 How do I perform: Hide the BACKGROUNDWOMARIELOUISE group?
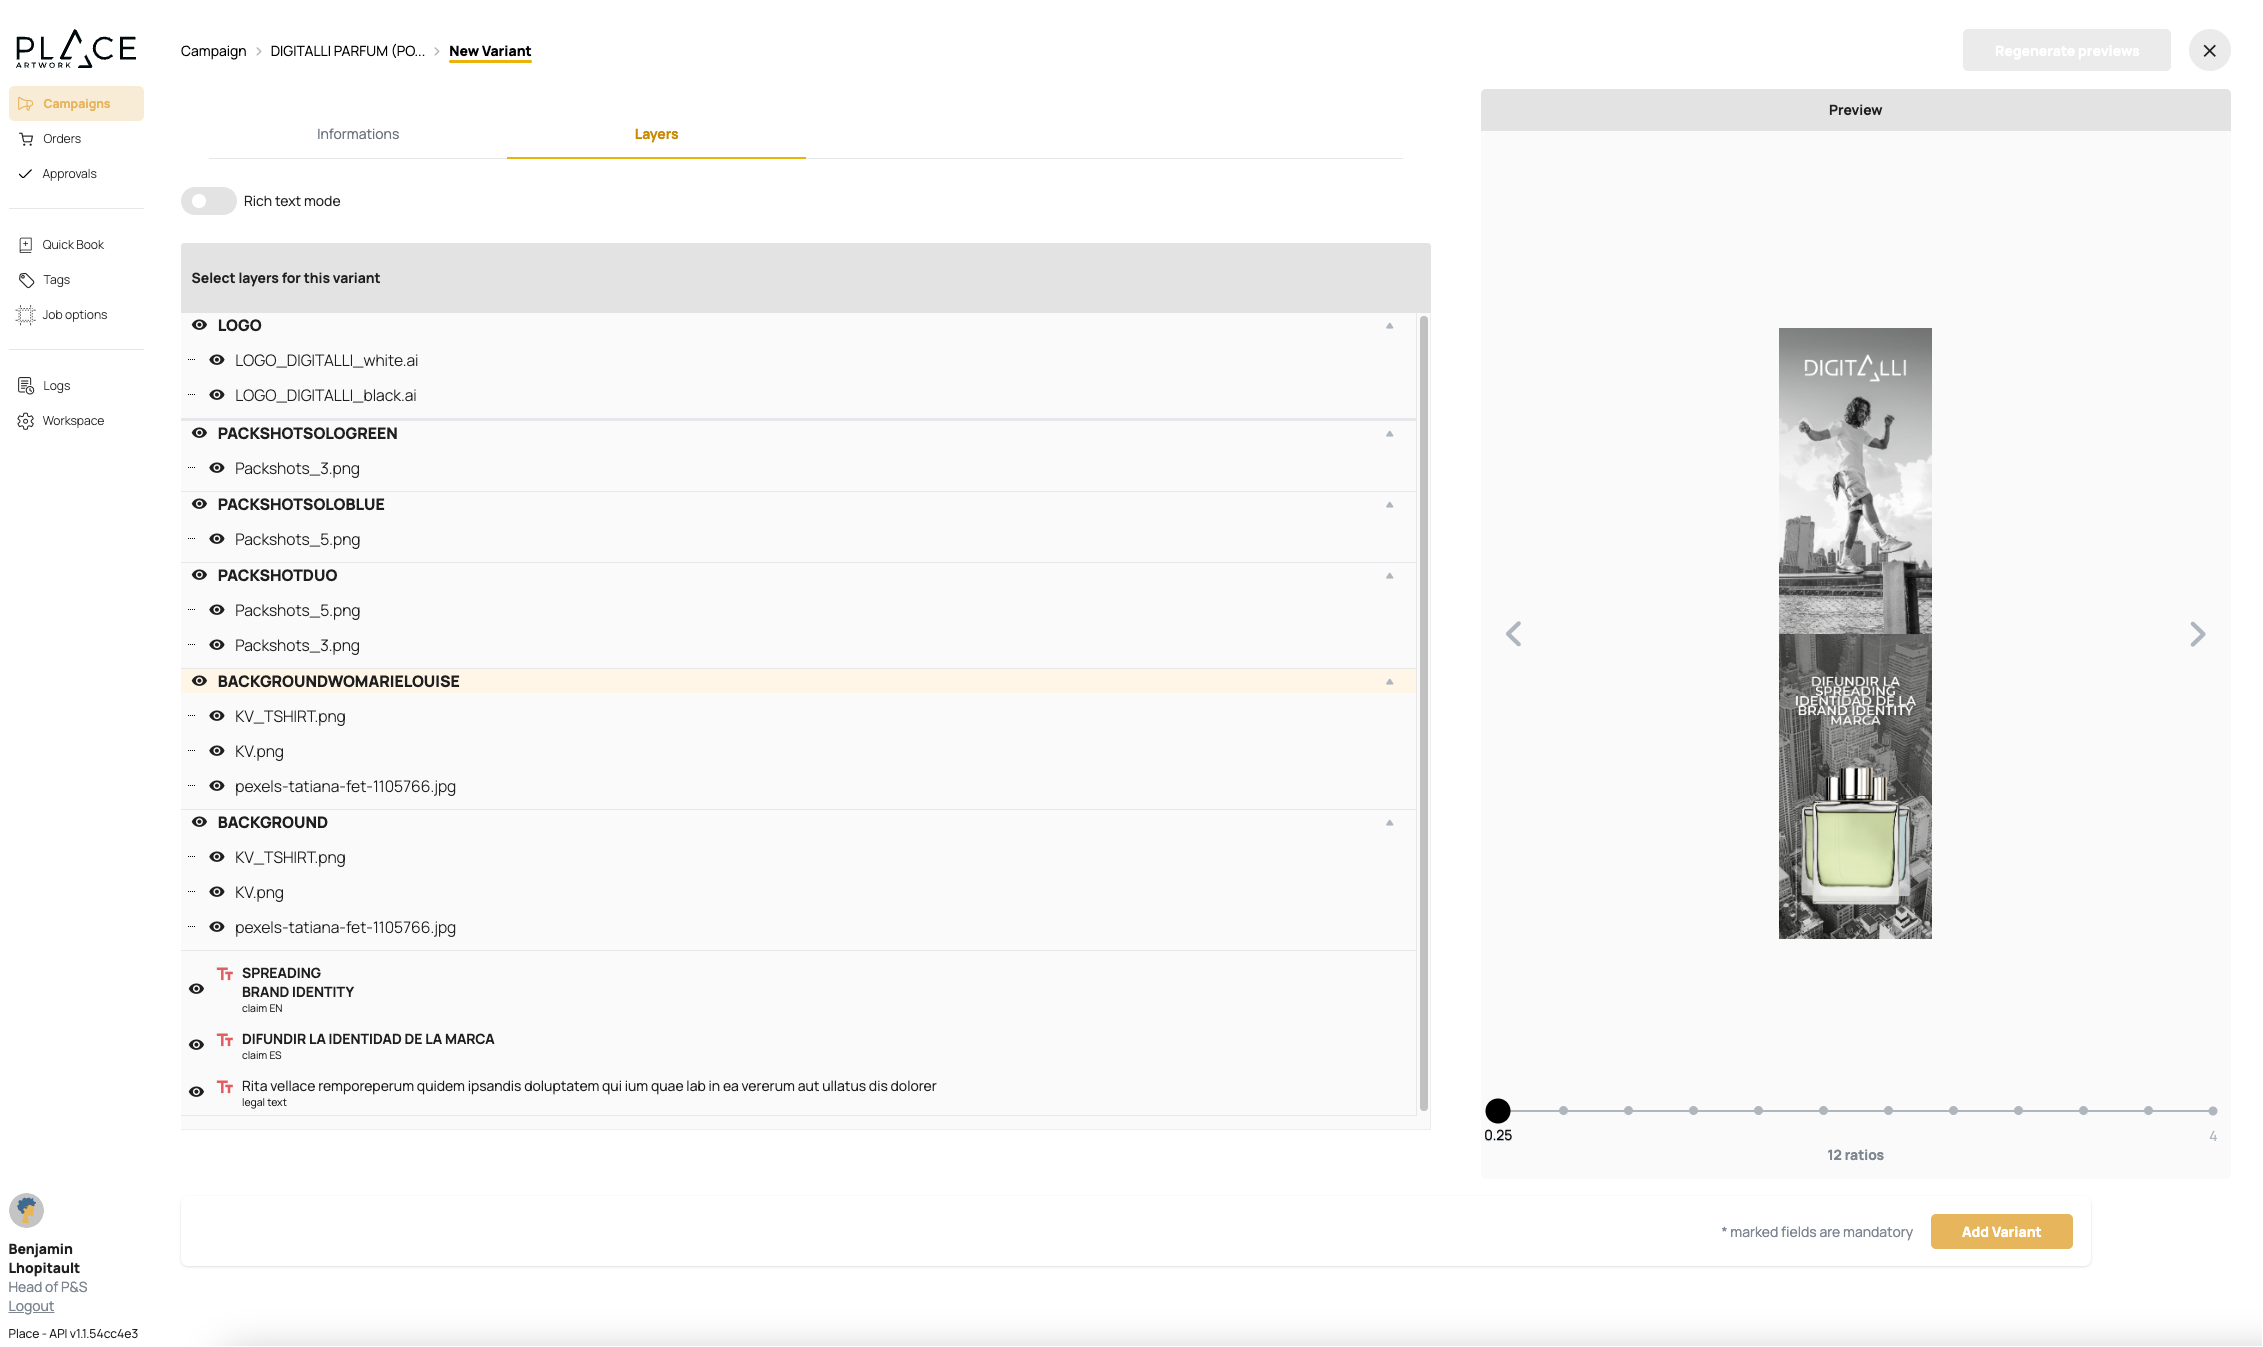(199, 681)
